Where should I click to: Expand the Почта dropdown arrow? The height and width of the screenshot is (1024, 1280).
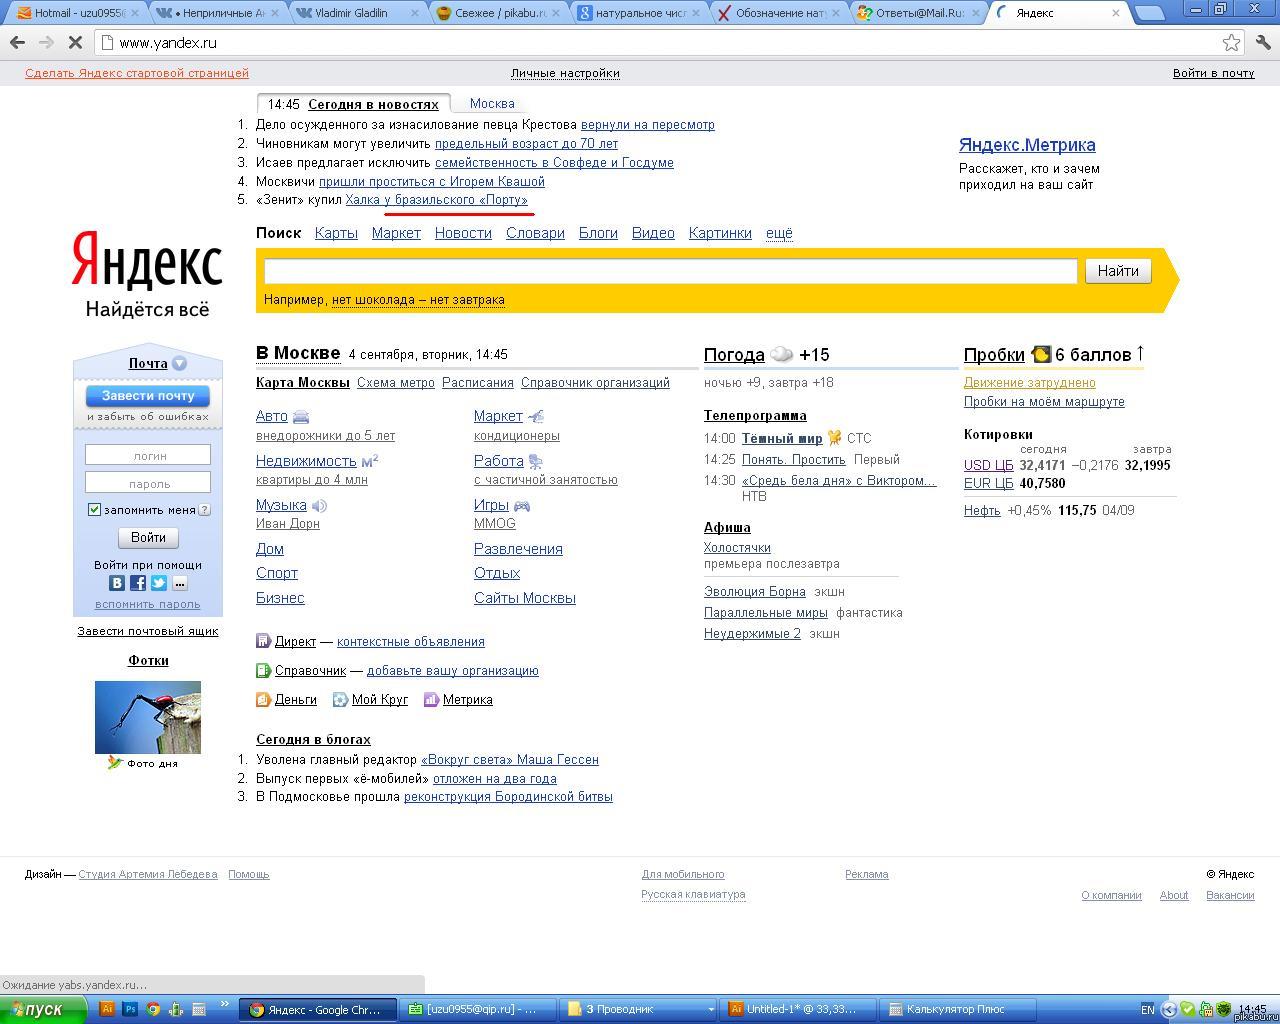(179, 364)
